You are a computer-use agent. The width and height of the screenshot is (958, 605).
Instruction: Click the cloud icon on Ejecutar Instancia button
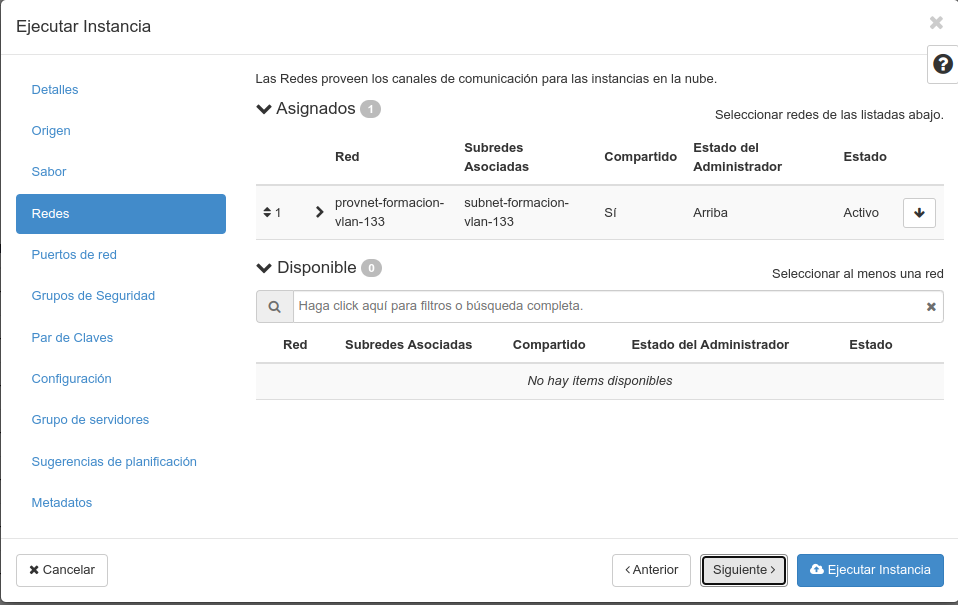coord(818,570)
